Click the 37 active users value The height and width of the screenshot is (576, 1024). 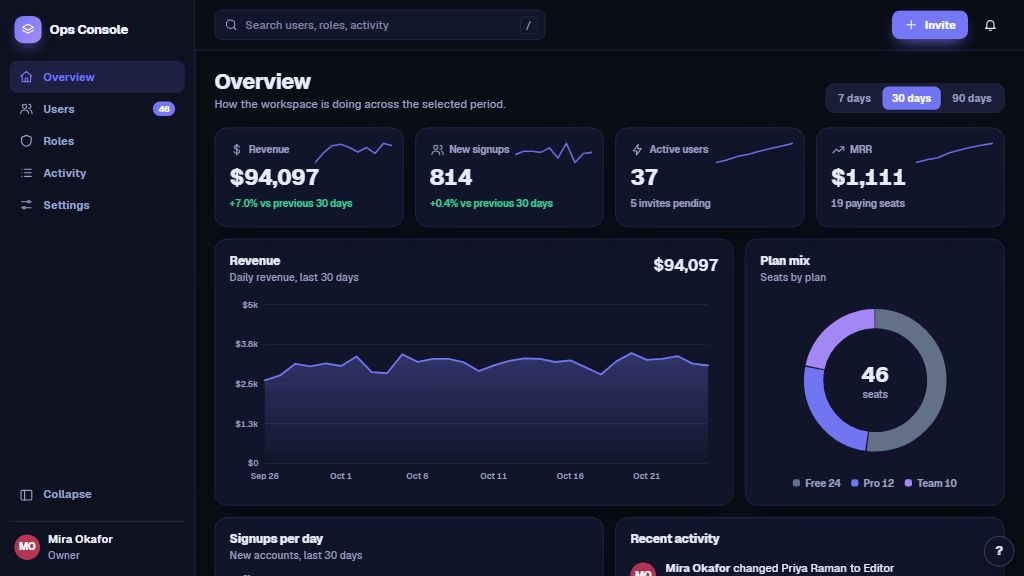tap(644, 177)
